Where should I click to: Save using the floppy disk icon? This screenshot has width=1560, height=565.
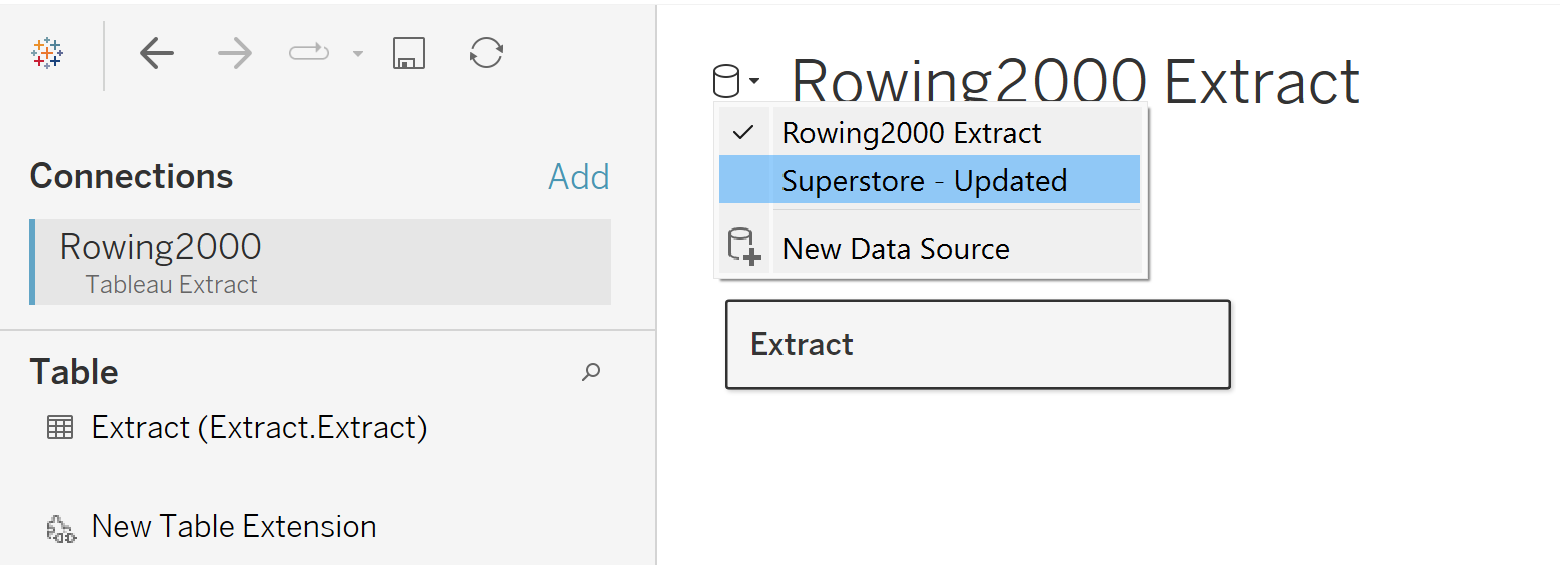click(x=409, y=53)
